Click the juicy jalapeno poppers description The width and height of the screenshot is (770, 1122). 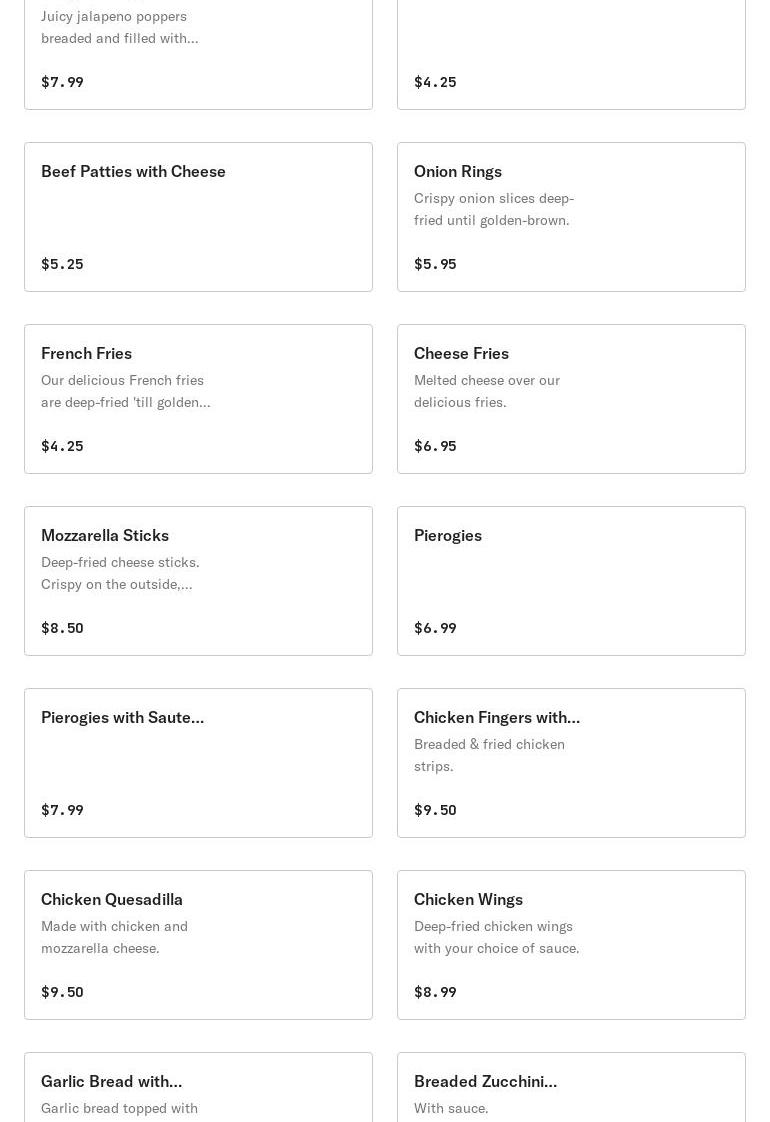[119, 27]
